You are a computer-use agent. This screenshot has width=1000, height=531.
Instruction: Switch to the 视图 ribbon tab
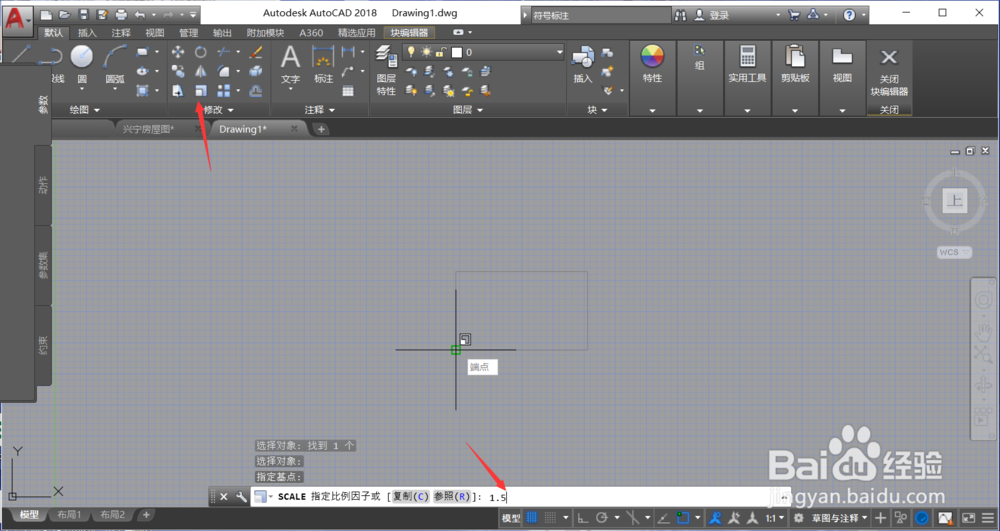(155, 33)
